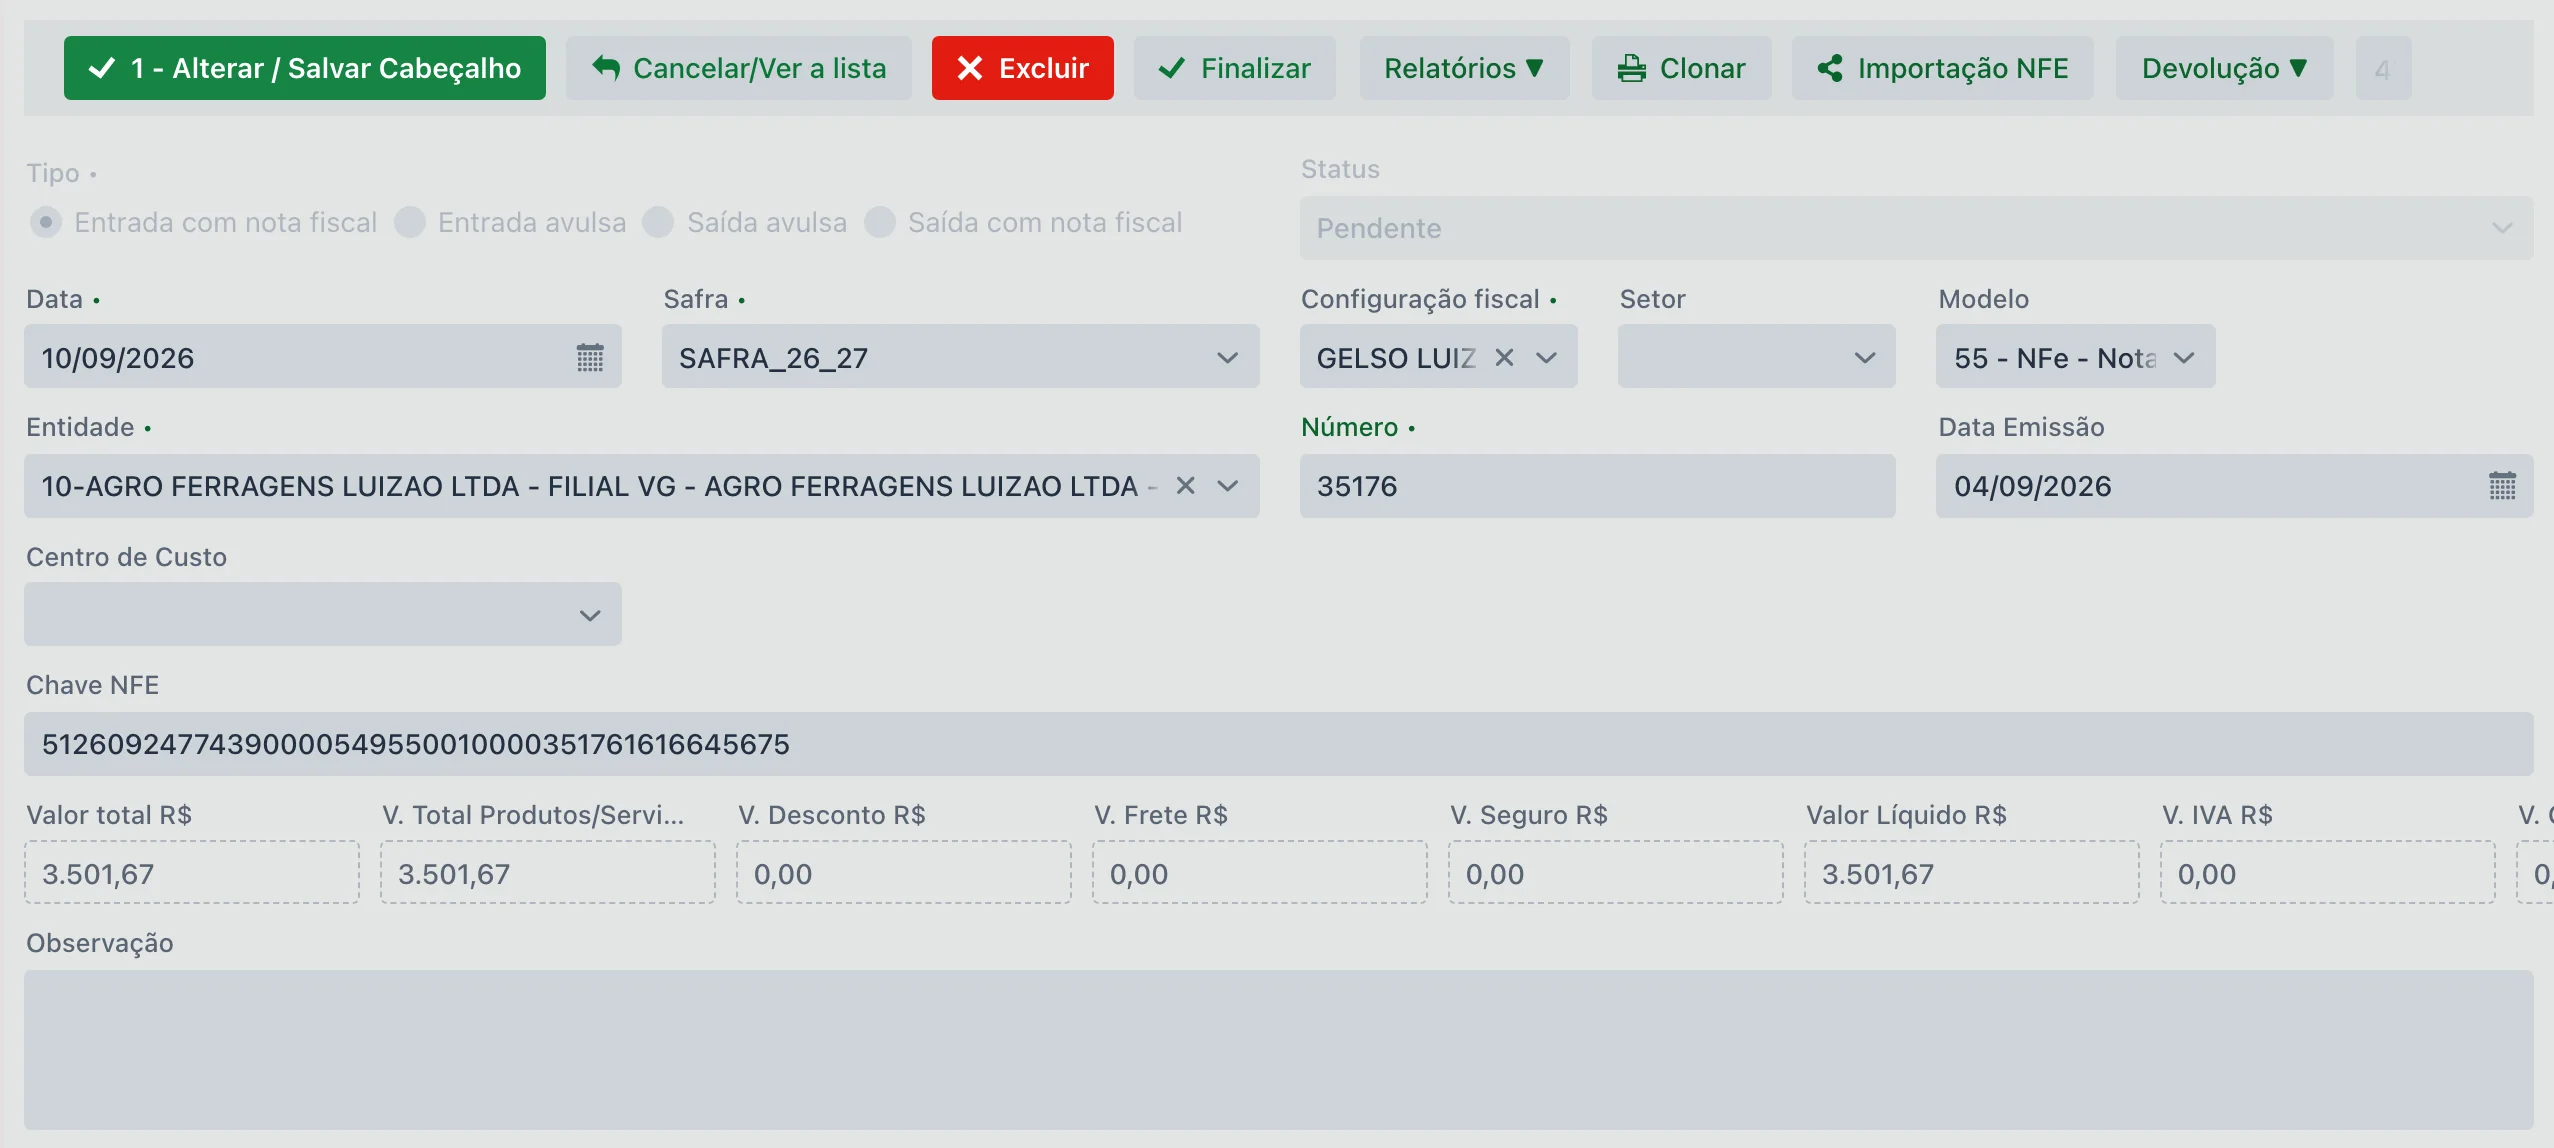Clear Configuração fiscal value GELSO LUIZ

click(1504, 357)
